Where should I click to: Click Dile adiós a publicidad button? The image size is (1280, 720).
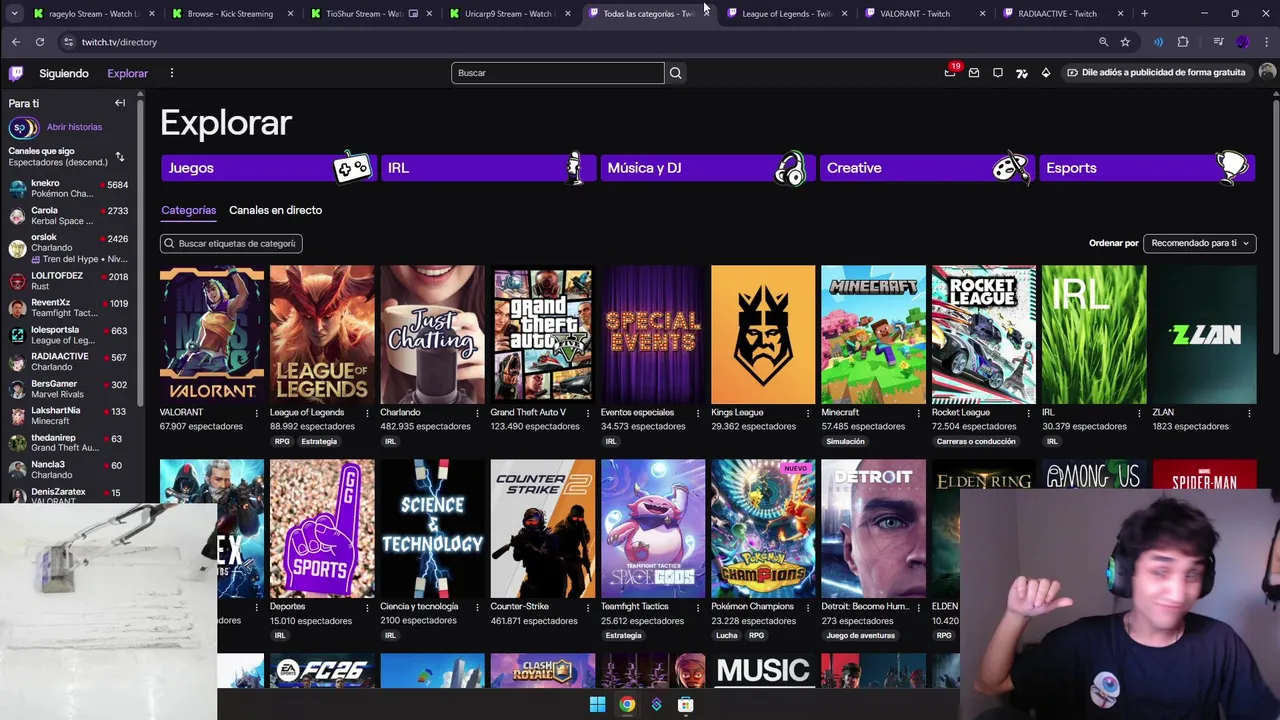point(1156,72)
